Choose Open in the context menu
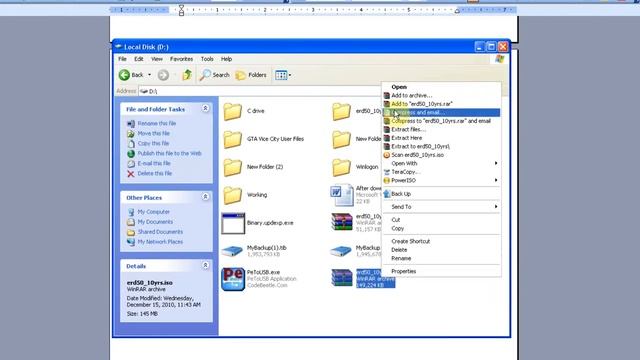640x360 pixels. (441, 87)
